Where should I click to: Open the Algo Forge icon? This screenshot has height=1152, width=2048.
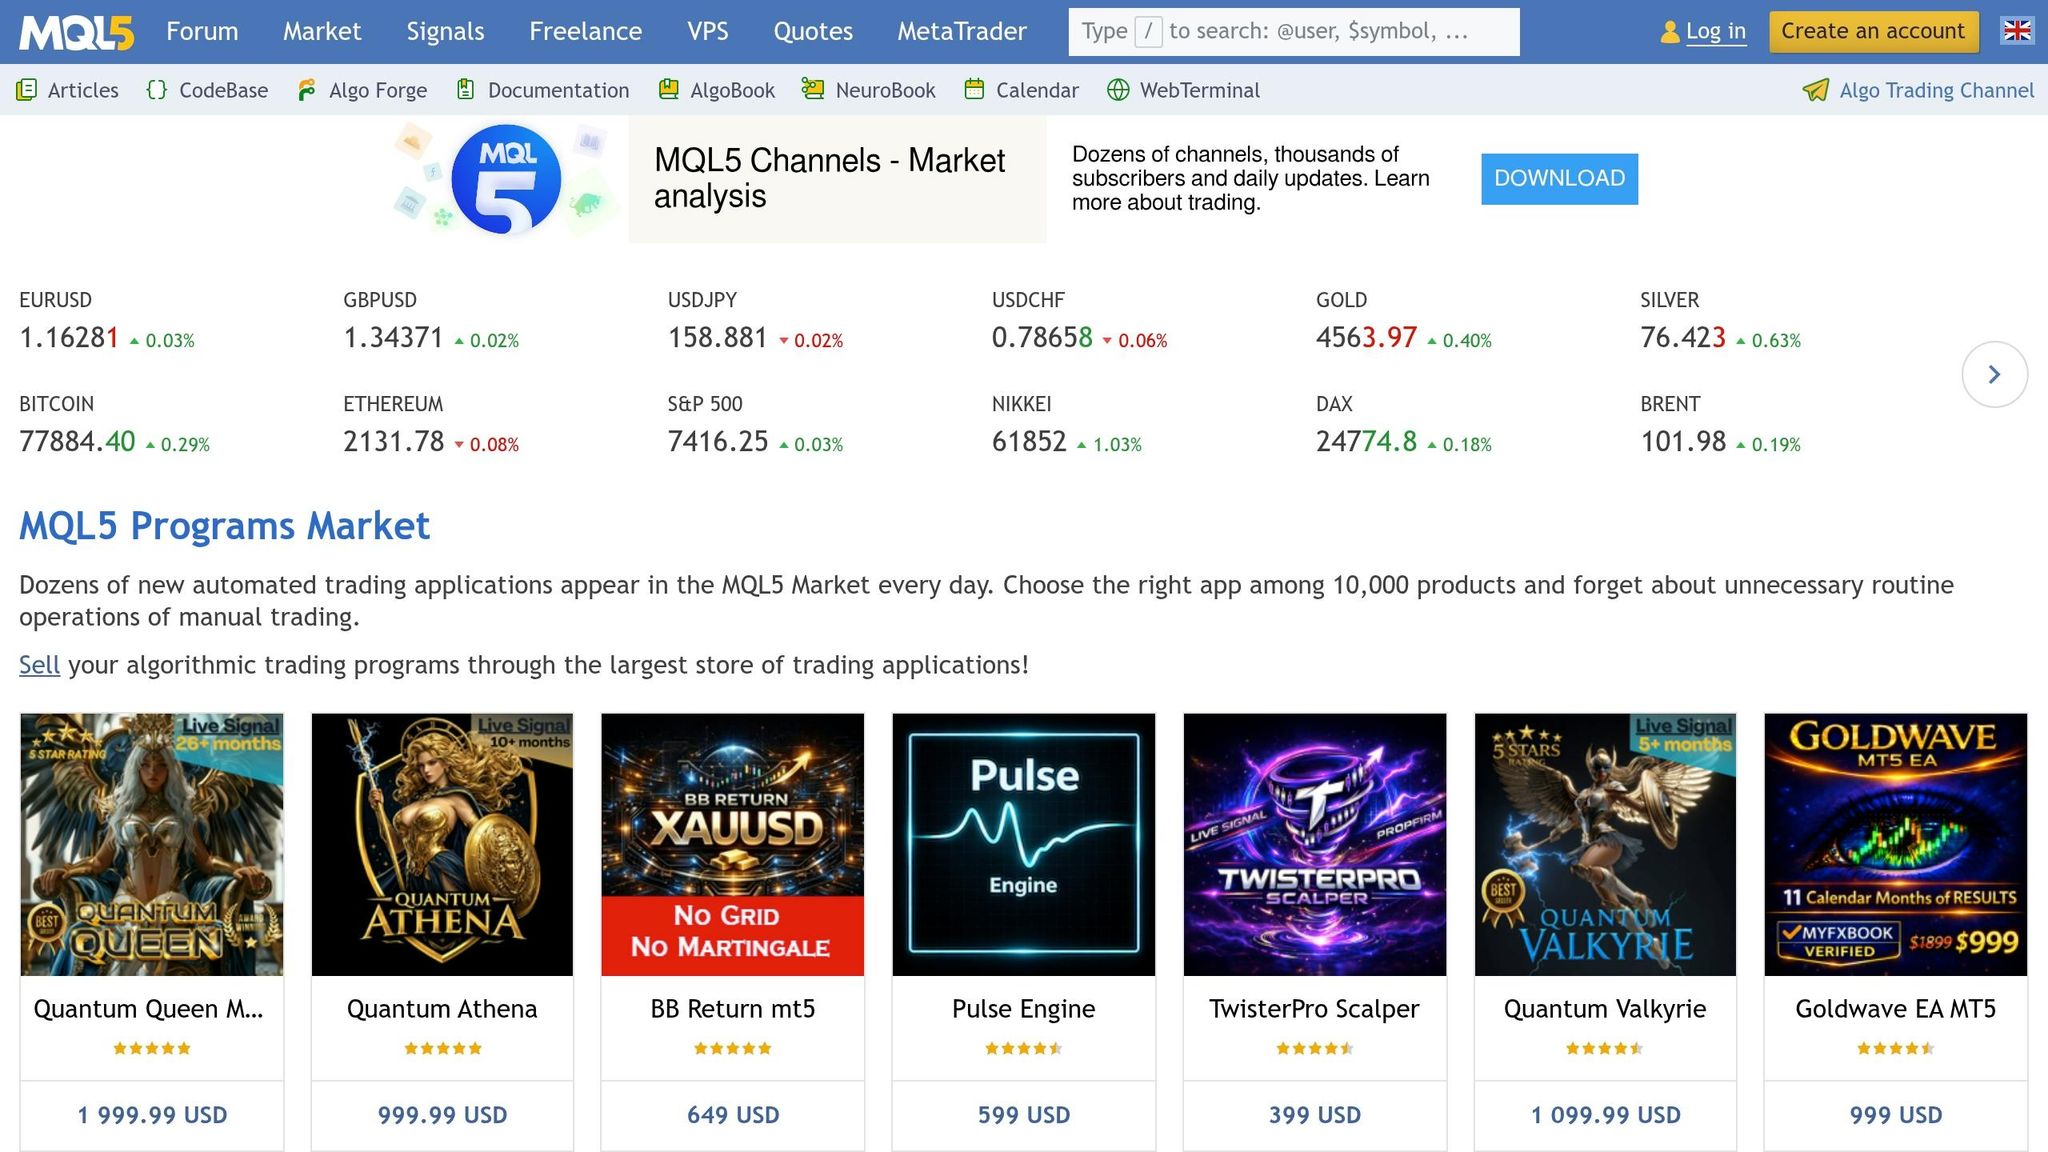pyautogui.click(x=307, y=90)
